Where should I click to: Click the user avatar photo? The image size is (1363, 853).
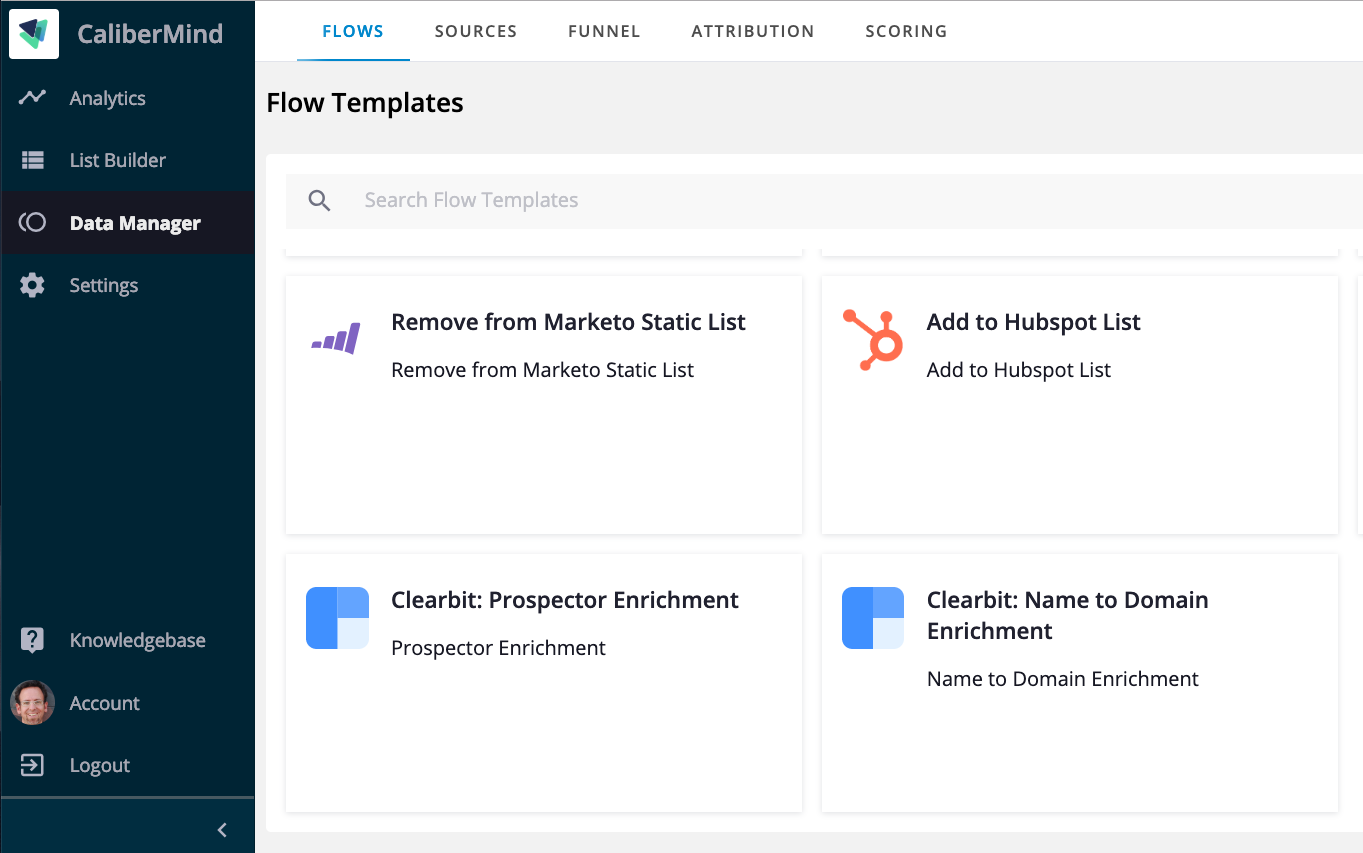tap(33, 703)
